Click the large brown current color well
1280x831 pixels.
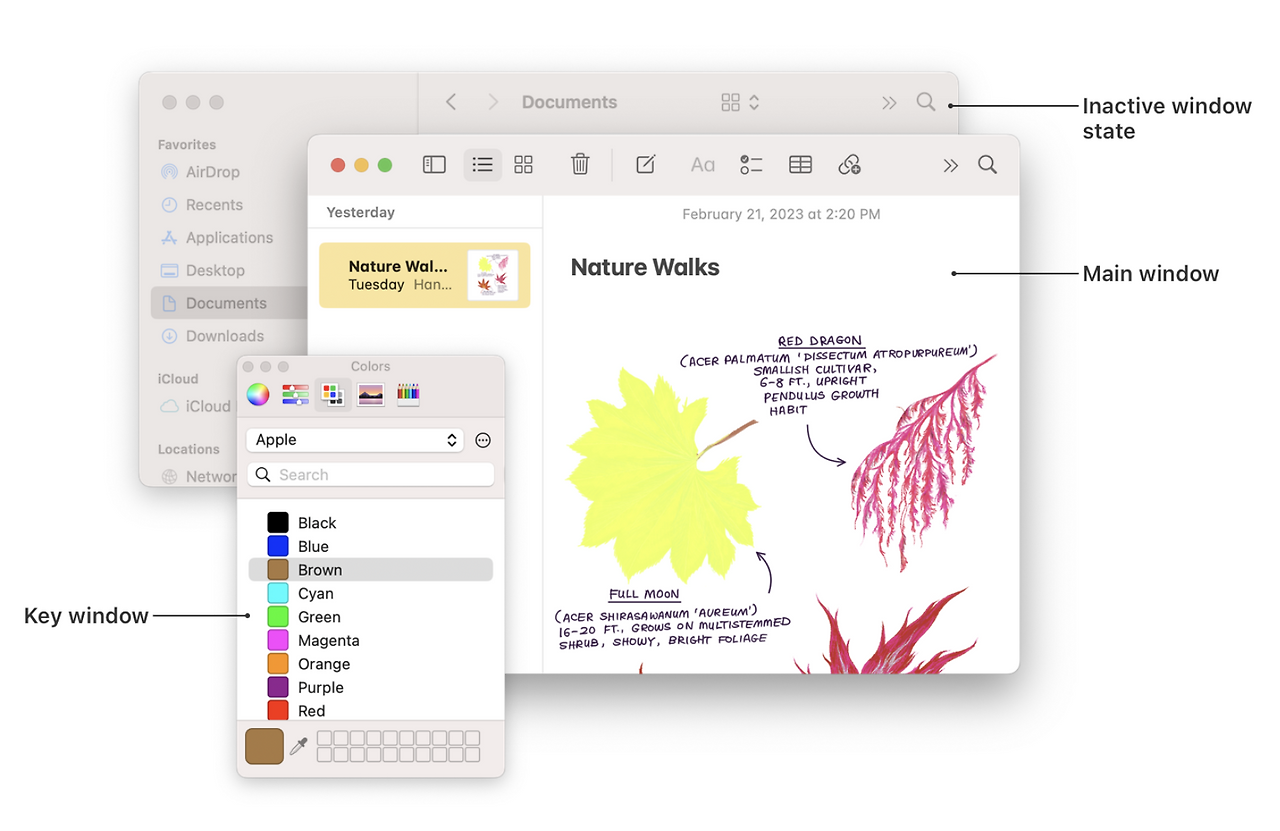[264, 746]
